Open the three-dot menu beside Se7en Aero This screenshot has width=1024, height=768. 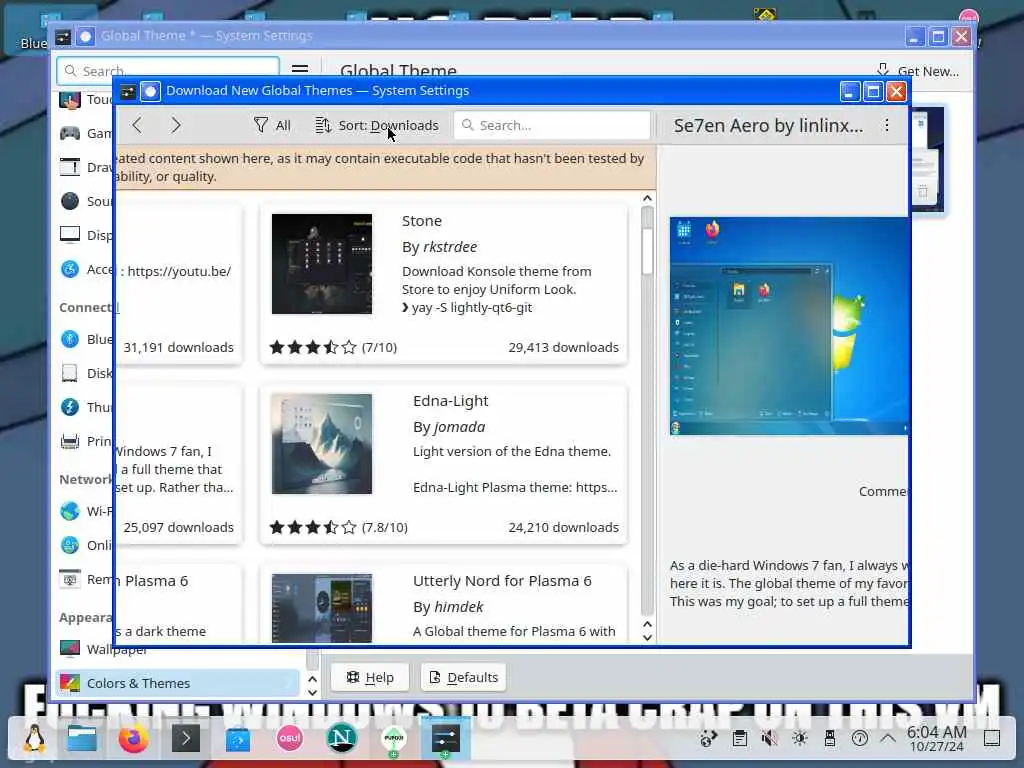(x=886, y=125)
